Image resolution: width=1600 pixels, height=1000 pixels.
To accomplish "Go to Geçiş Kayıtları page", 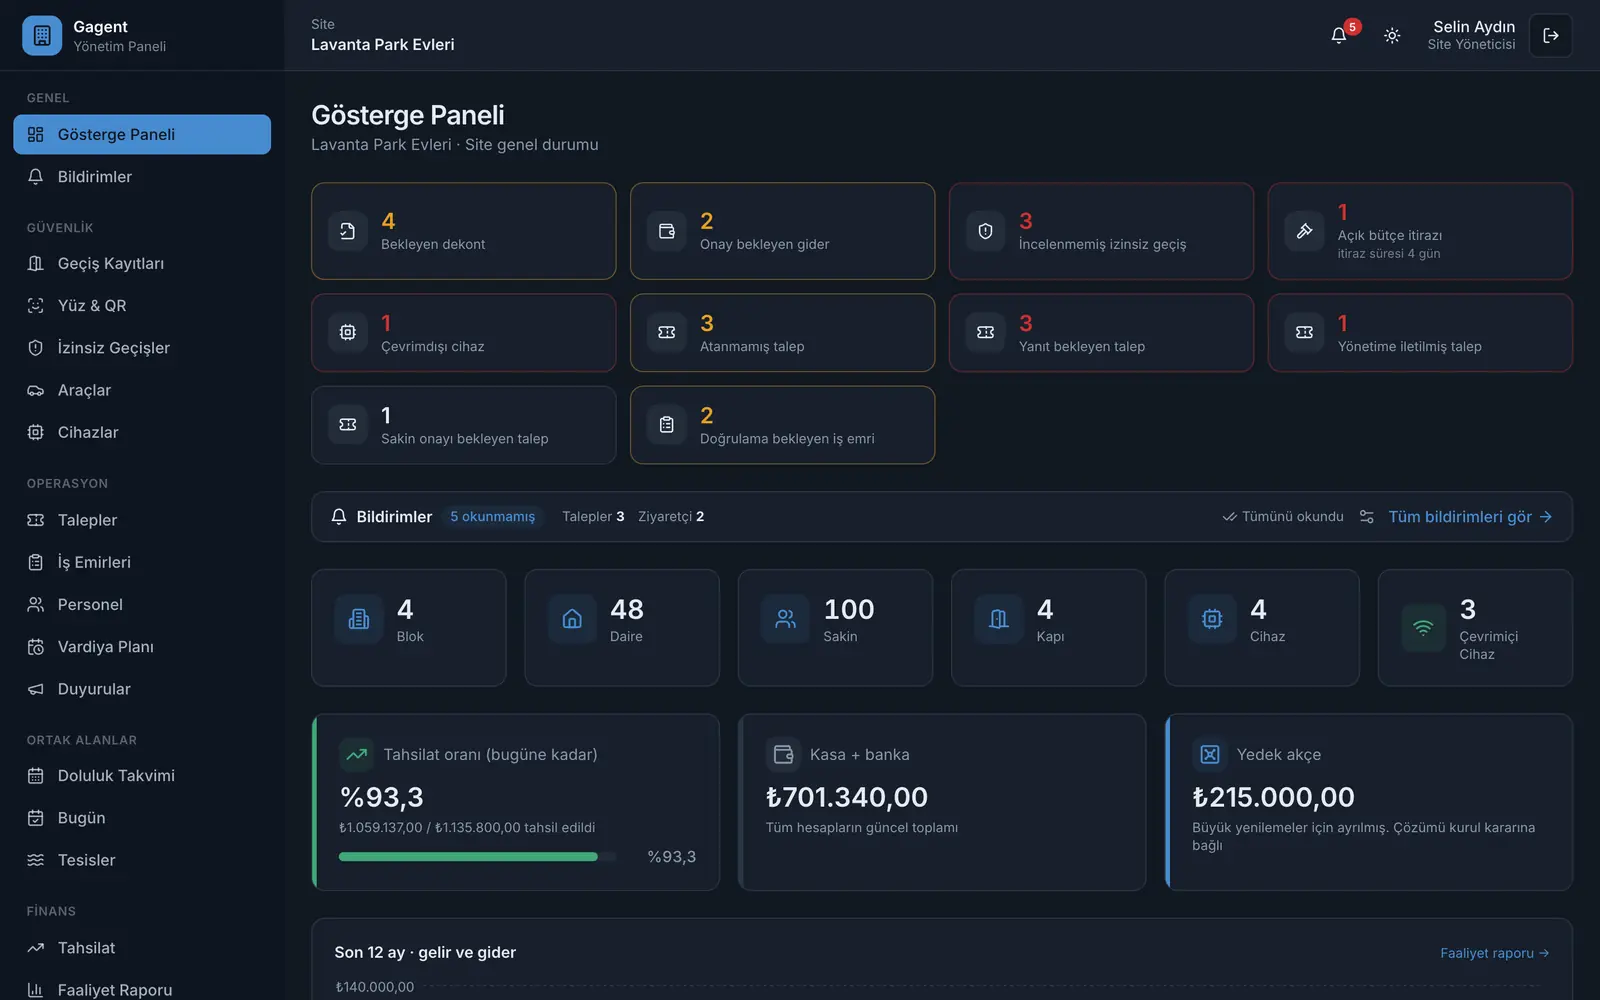I will click(142, 263).
